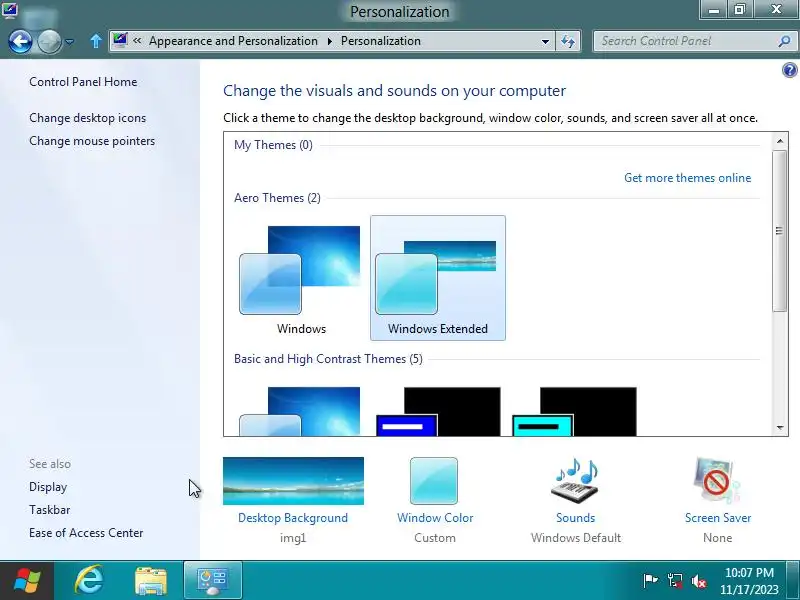The image size is (800, 600).
Task: Open Change mouse pointers link
Action: point(92,141)
